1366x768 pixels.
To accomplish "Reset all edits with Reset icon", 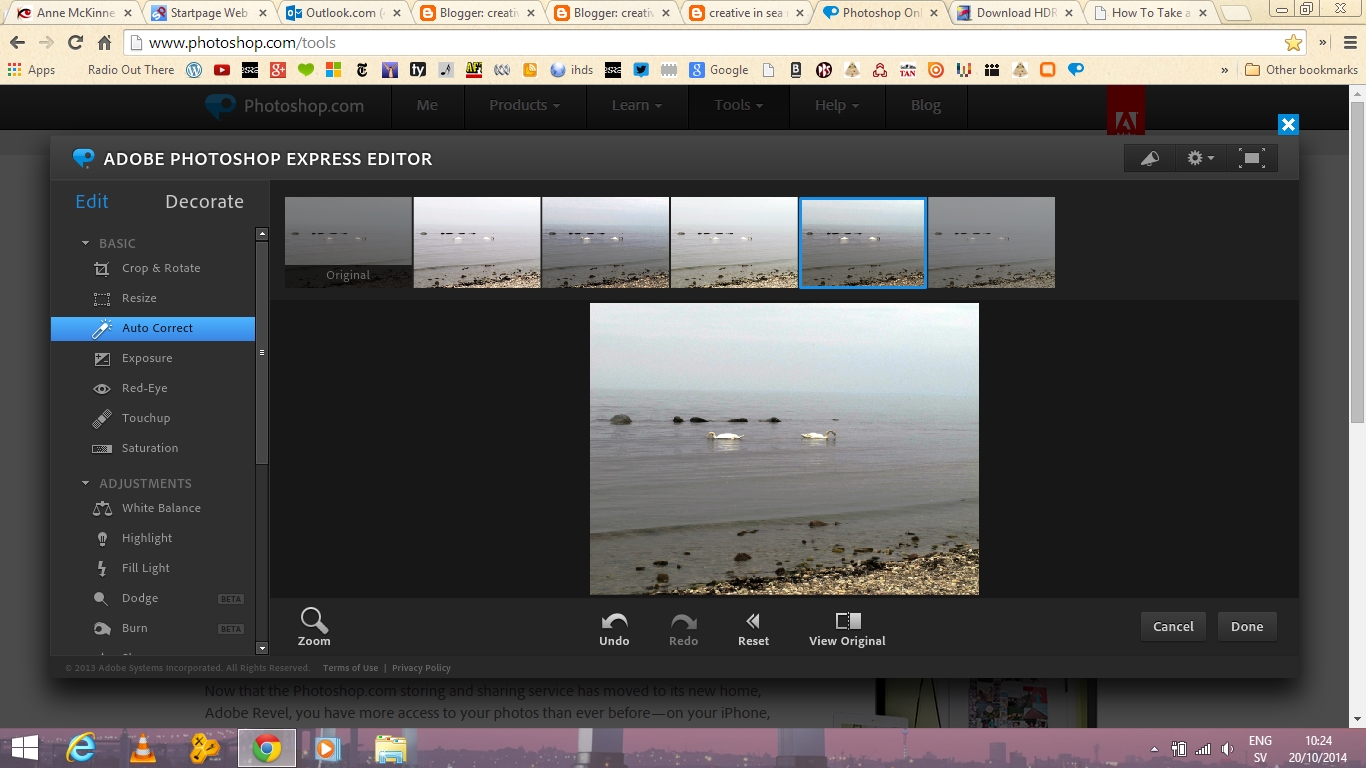I will coord(753,629).
